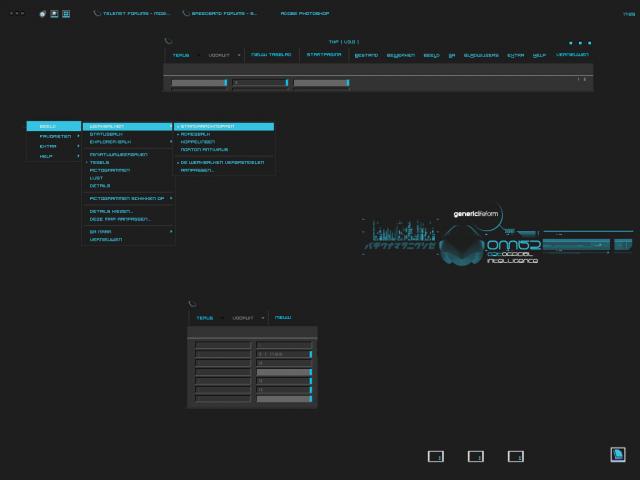Click Vernieuwen in the top browser toolbar
The width and height of the screenshot is (640, 480).
pyautogui.click(x=572, y=55)
